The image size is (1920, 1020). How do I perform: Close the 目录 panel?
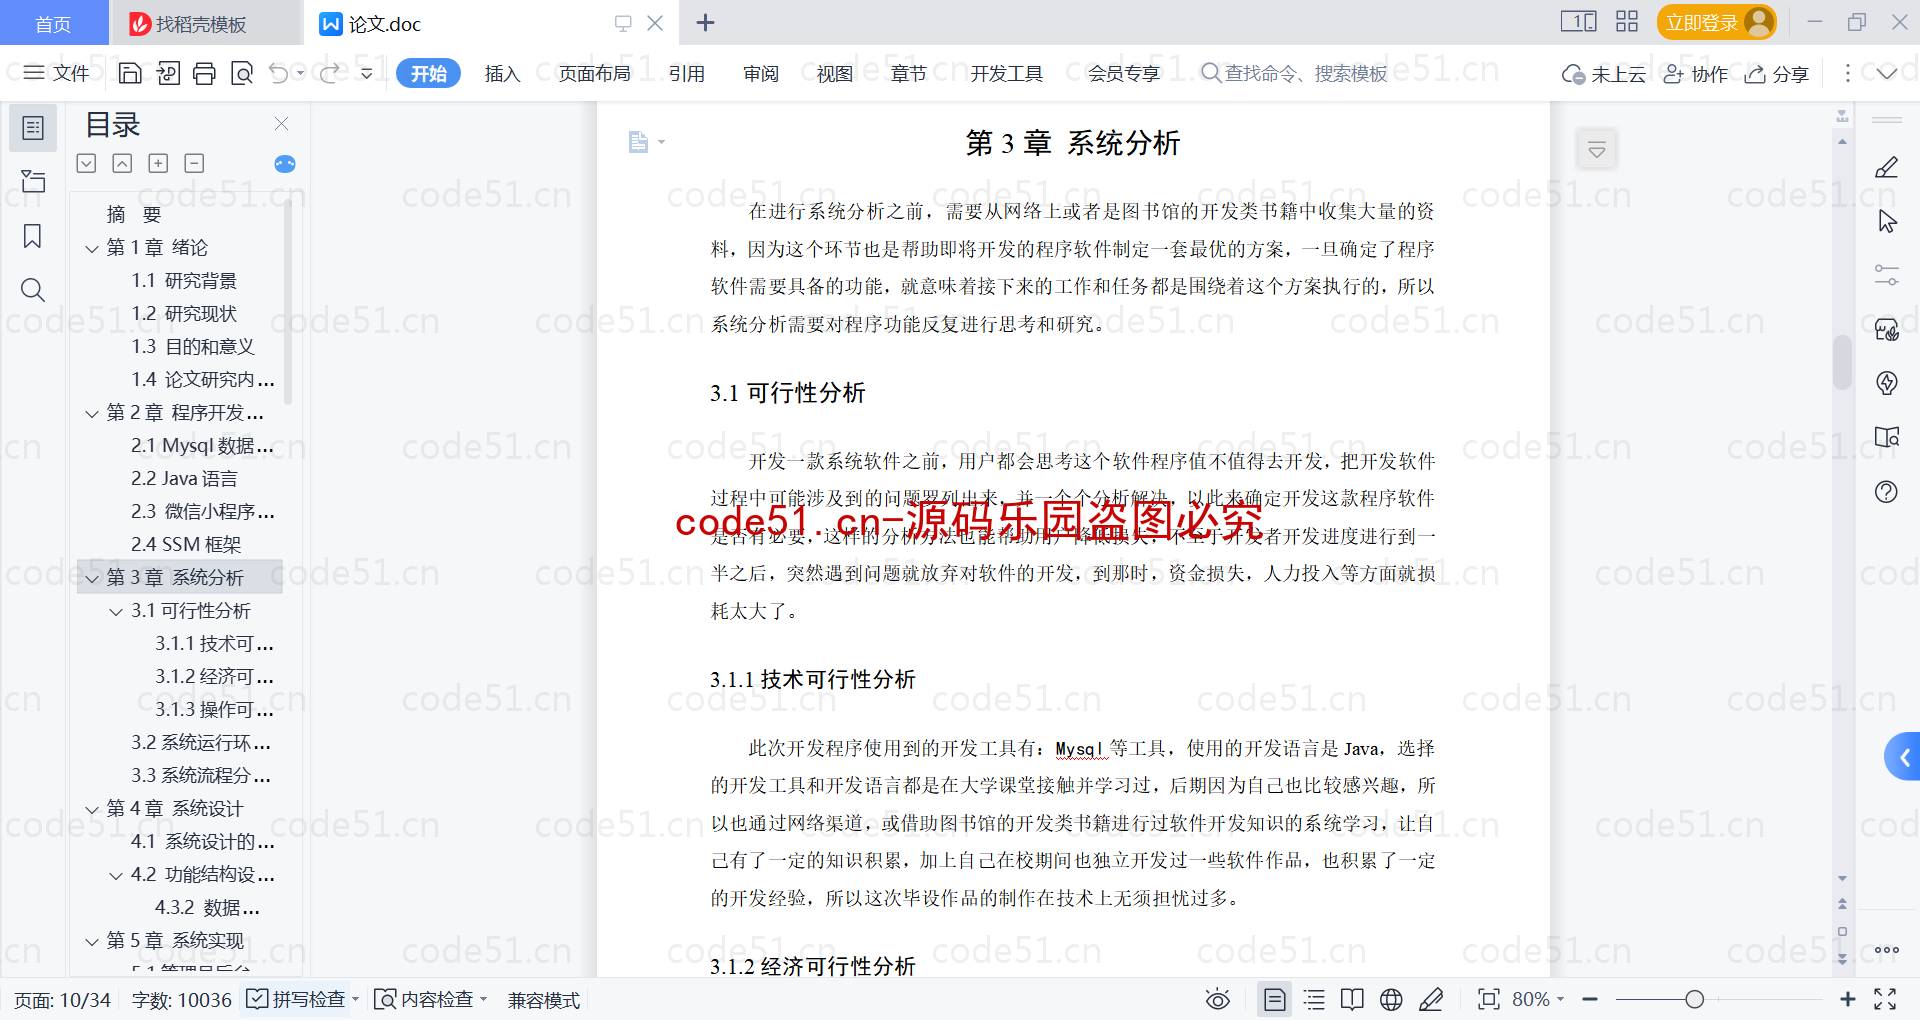(x=281, y=124)
